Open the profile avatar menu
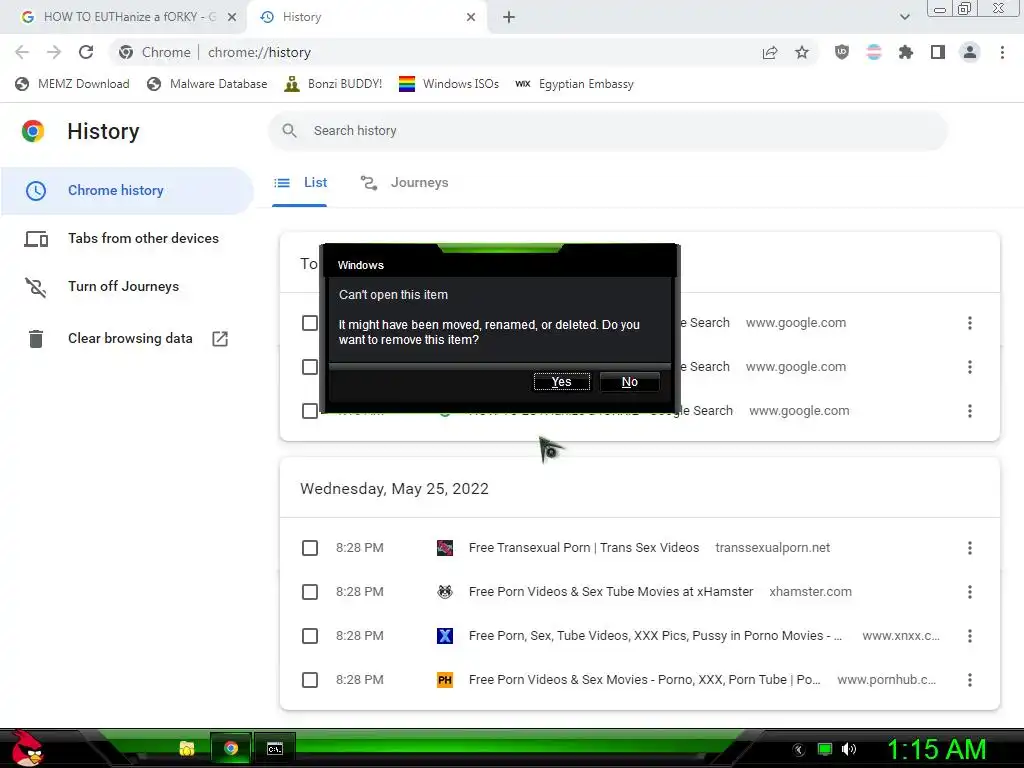Viewport: 1024px width, 768px height. pos(970,52)
